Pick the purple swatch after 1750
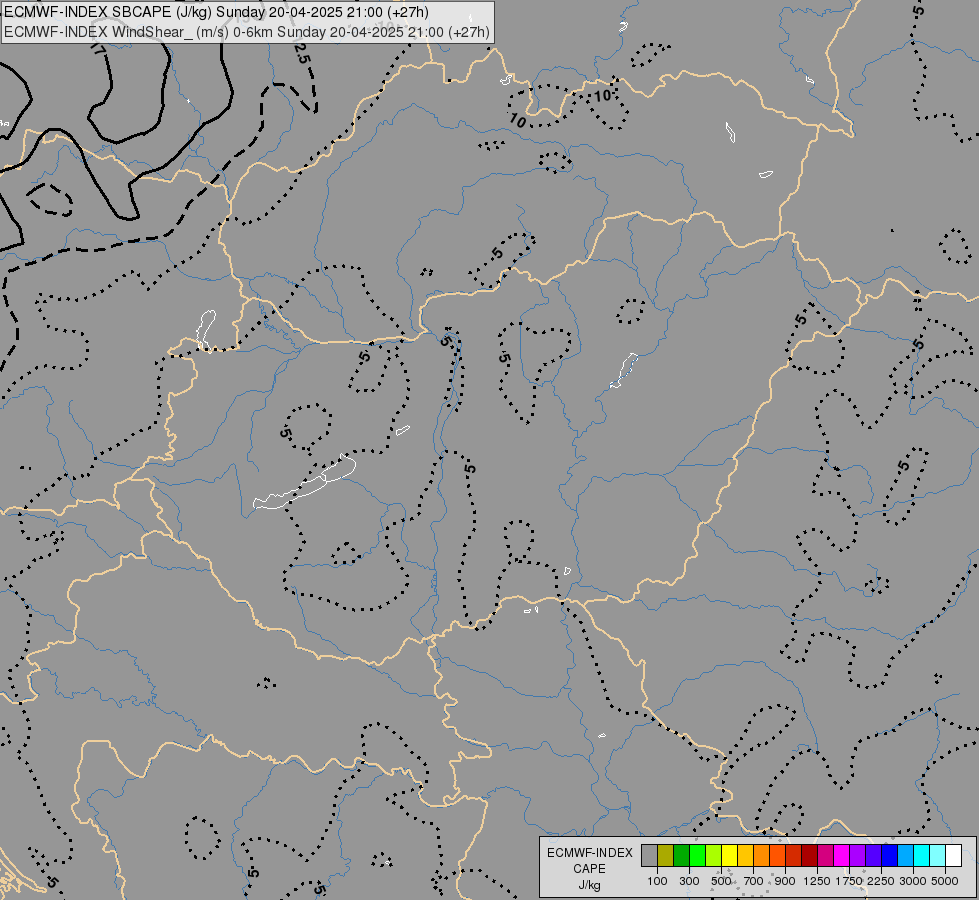979x900 pixels. click(x=858, y=855)
